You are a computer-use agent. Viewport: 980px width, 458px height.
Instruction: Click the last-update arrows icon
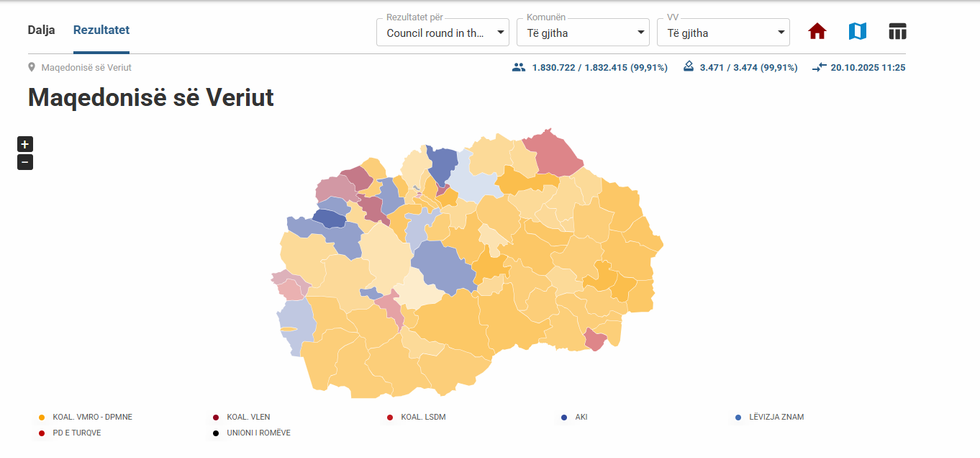click(x=819, y=67)
